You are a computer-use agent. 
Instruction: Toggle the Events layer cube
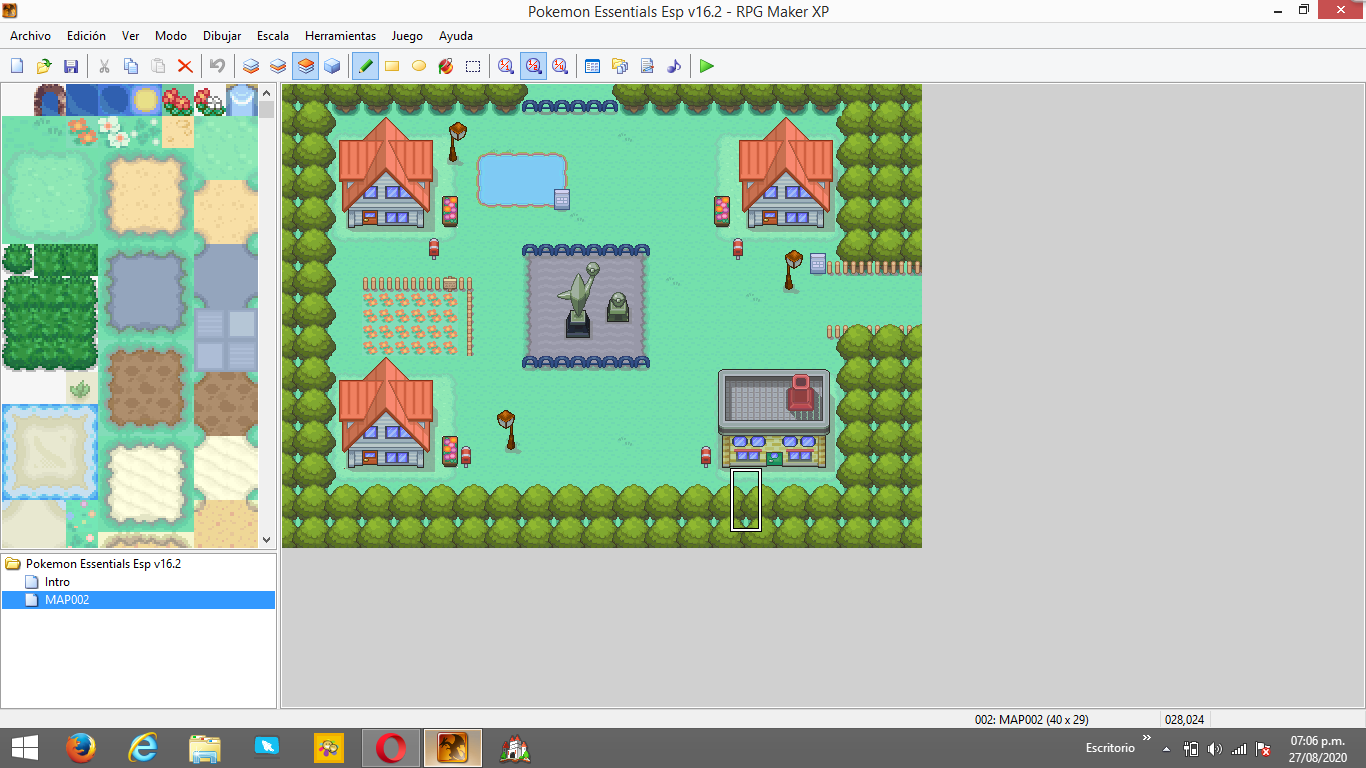(x=332, y=66)
